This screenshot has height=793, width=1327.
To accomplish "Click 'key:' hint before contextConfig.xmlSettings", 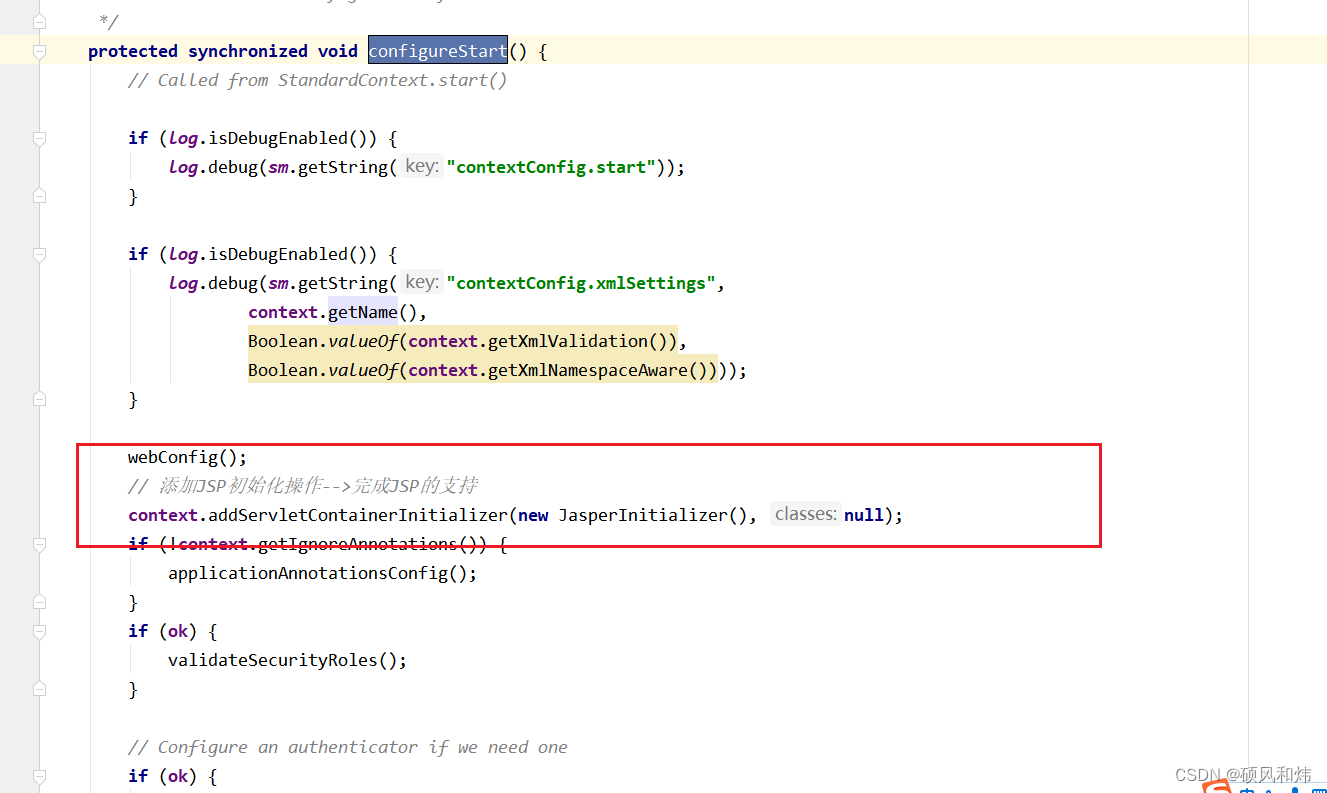I will (422, 283).
